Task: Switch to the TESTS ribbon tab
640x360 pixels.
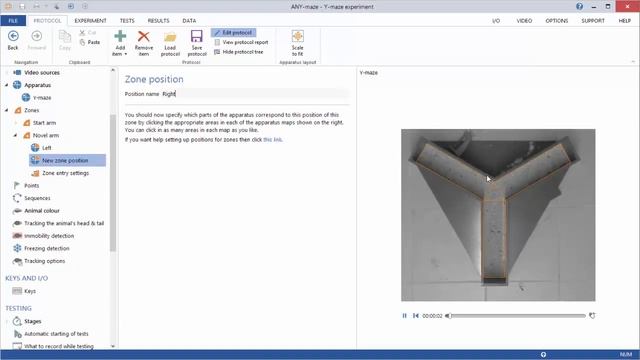Action: 127,20
